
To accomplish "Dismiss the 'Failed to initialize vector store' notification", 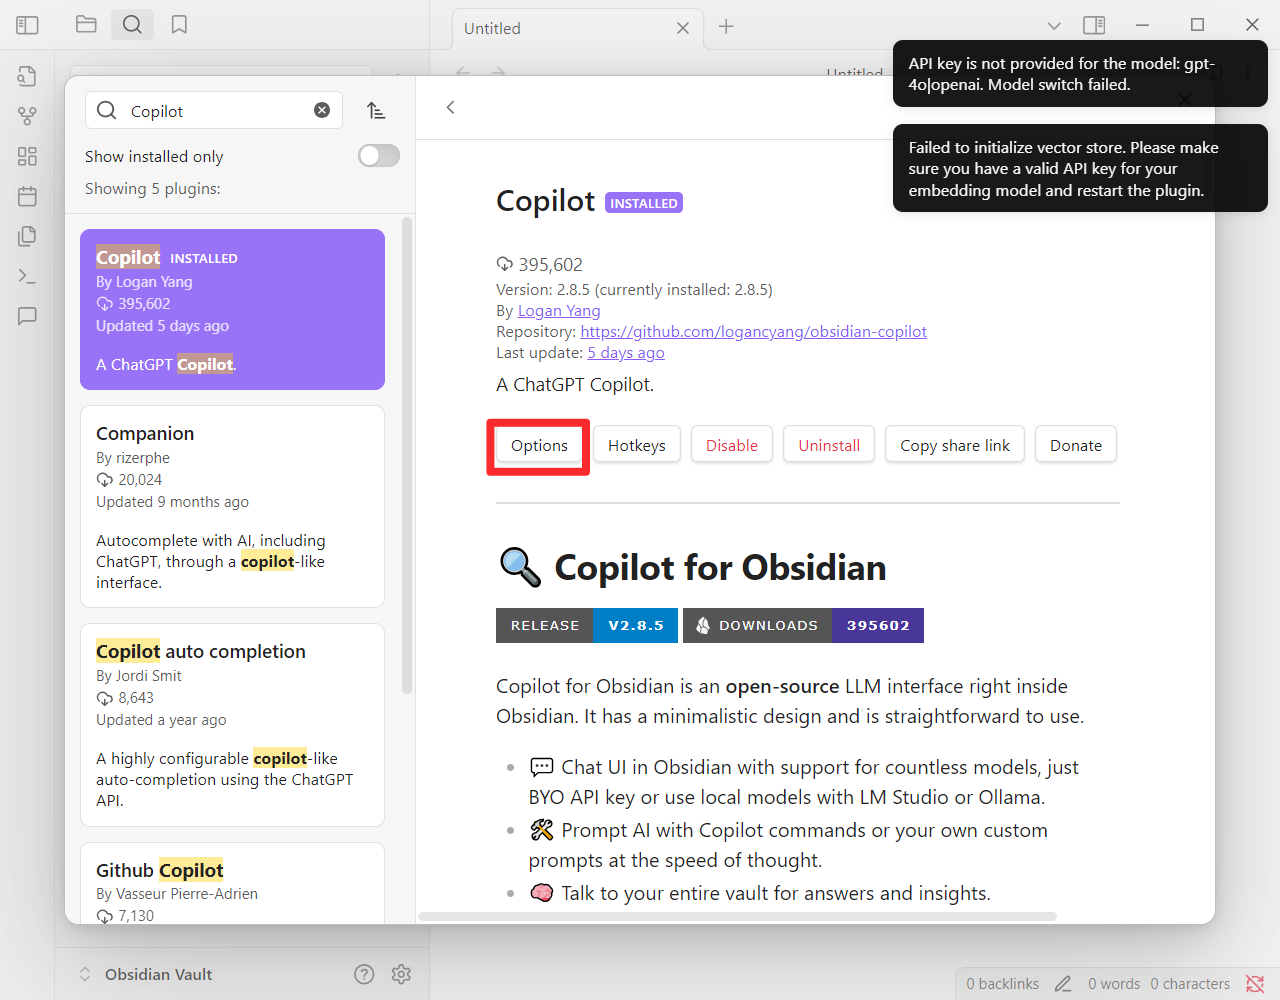I will tap(1080, 168).
